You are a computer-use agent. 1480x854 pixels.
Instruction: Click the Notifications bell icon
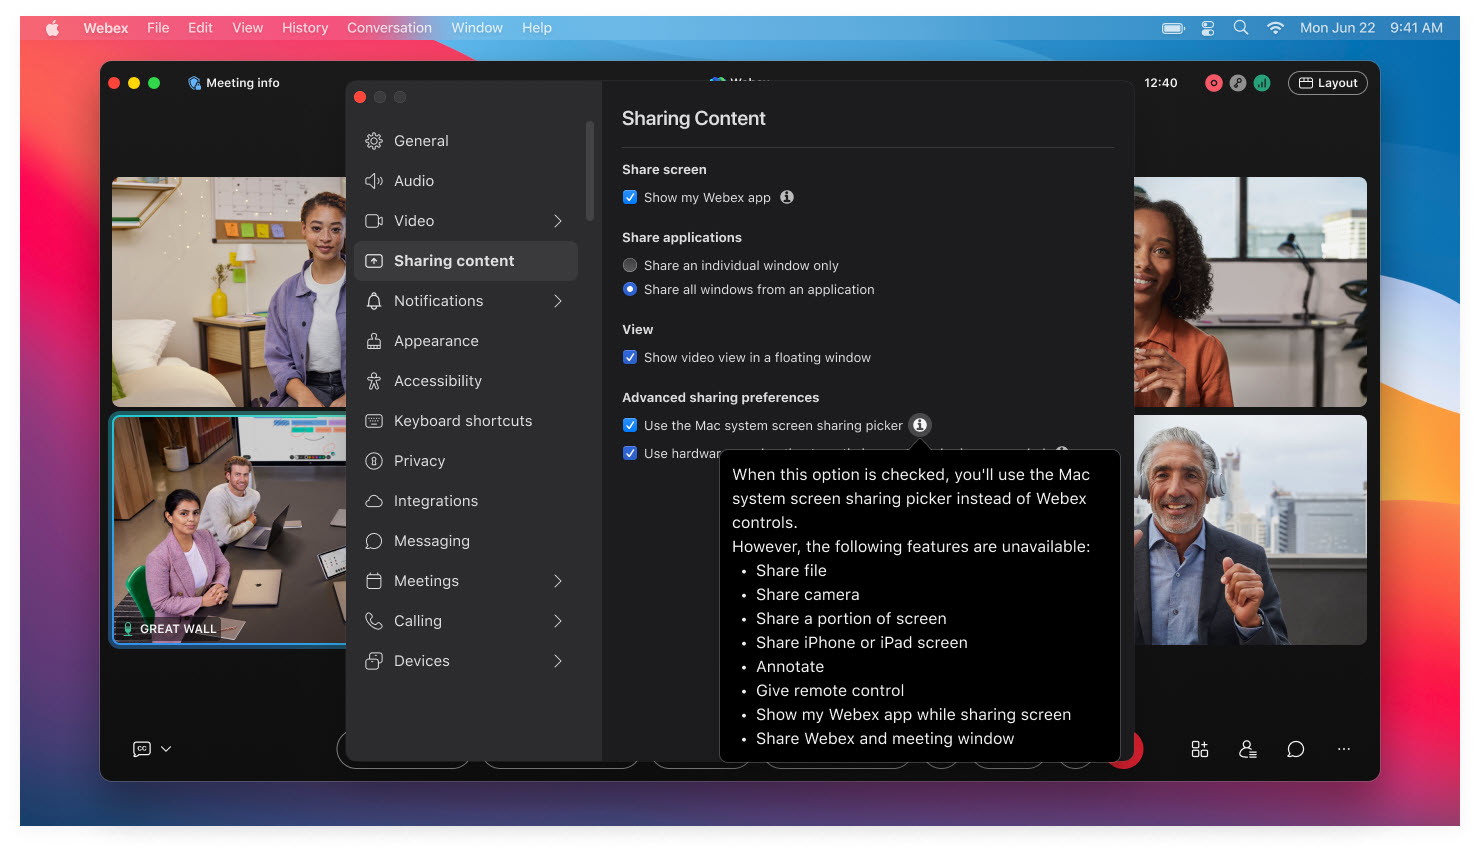pyautogui.click(x=374, y=301)
